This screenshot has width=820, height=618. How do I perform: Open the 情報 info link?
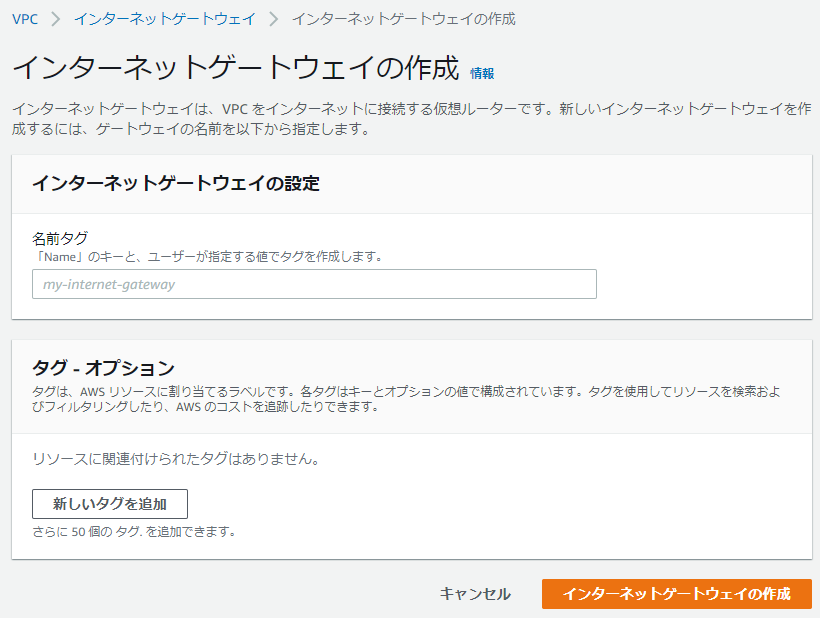click(482, 73)
